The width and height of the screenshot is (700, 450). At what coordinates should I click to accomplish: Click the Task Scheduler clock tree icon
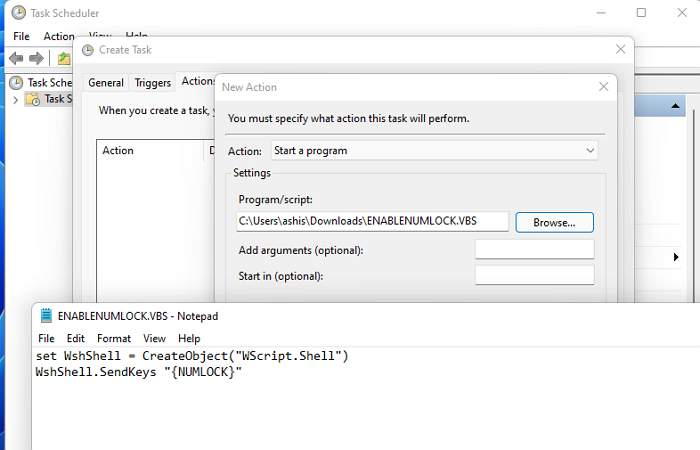pos(16,83)
